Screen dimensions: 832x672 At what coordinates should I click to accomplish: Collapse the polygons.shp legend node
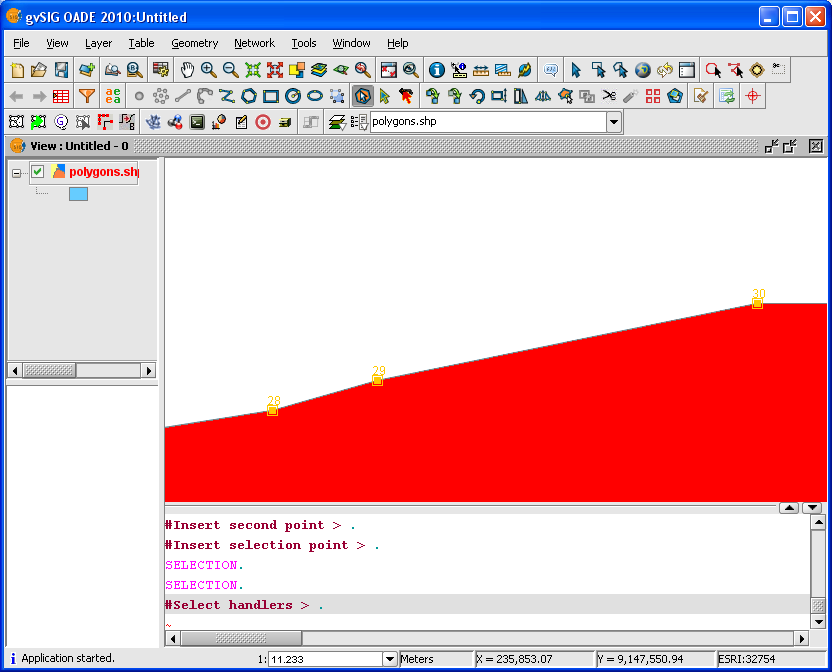(x=16, y=171)
